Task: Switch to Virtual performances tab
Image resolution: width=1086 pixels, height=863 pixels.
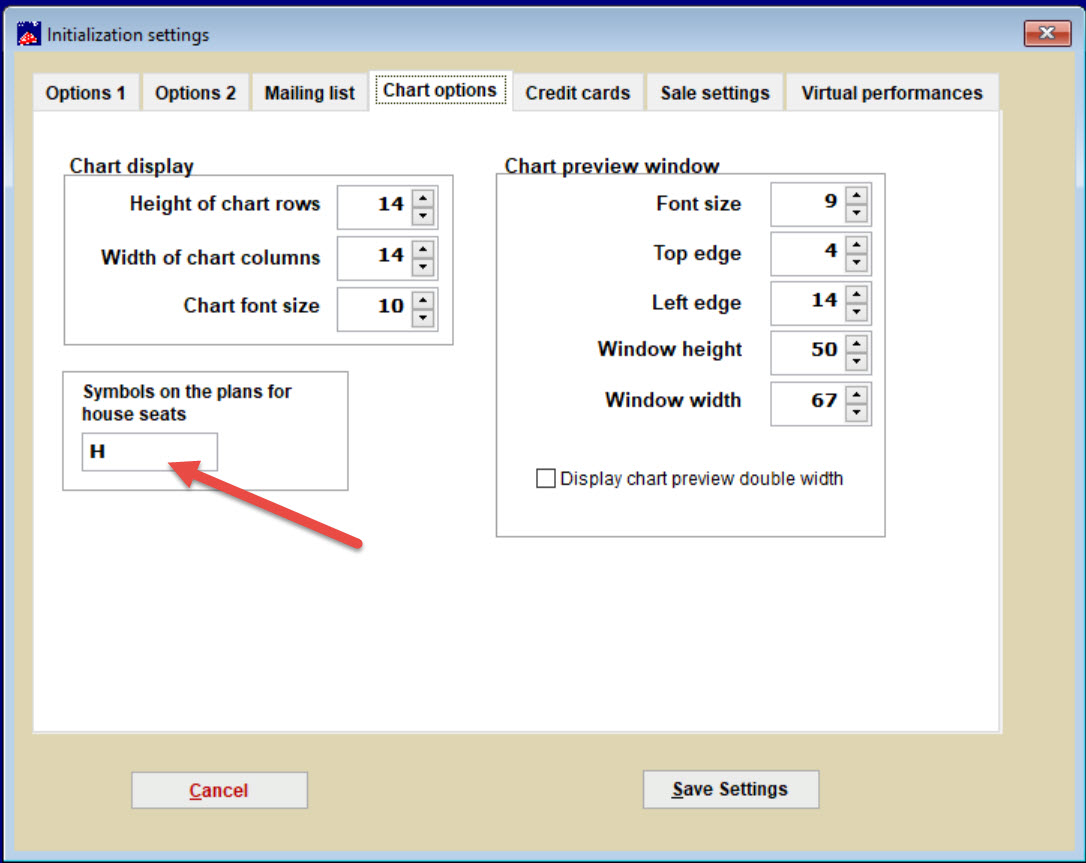Action: 891,93
